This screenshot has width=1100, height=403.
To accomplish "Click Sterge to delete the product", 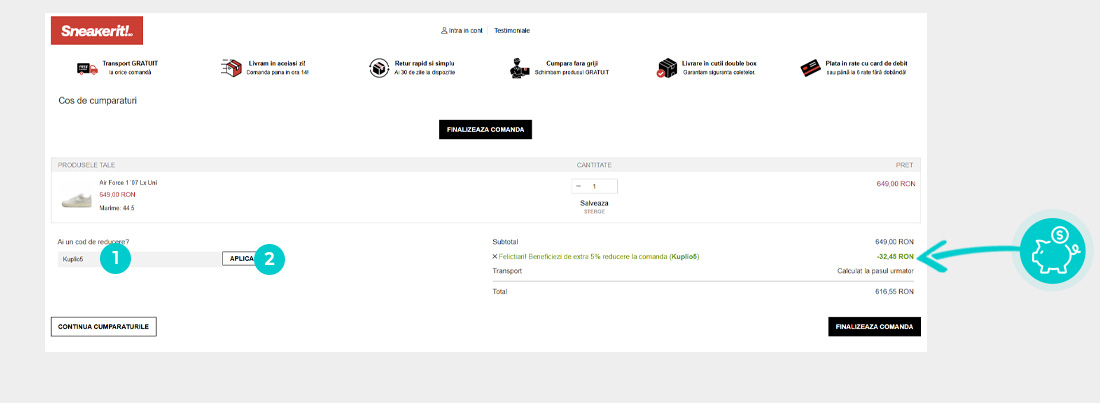I will tap(594, 211).
